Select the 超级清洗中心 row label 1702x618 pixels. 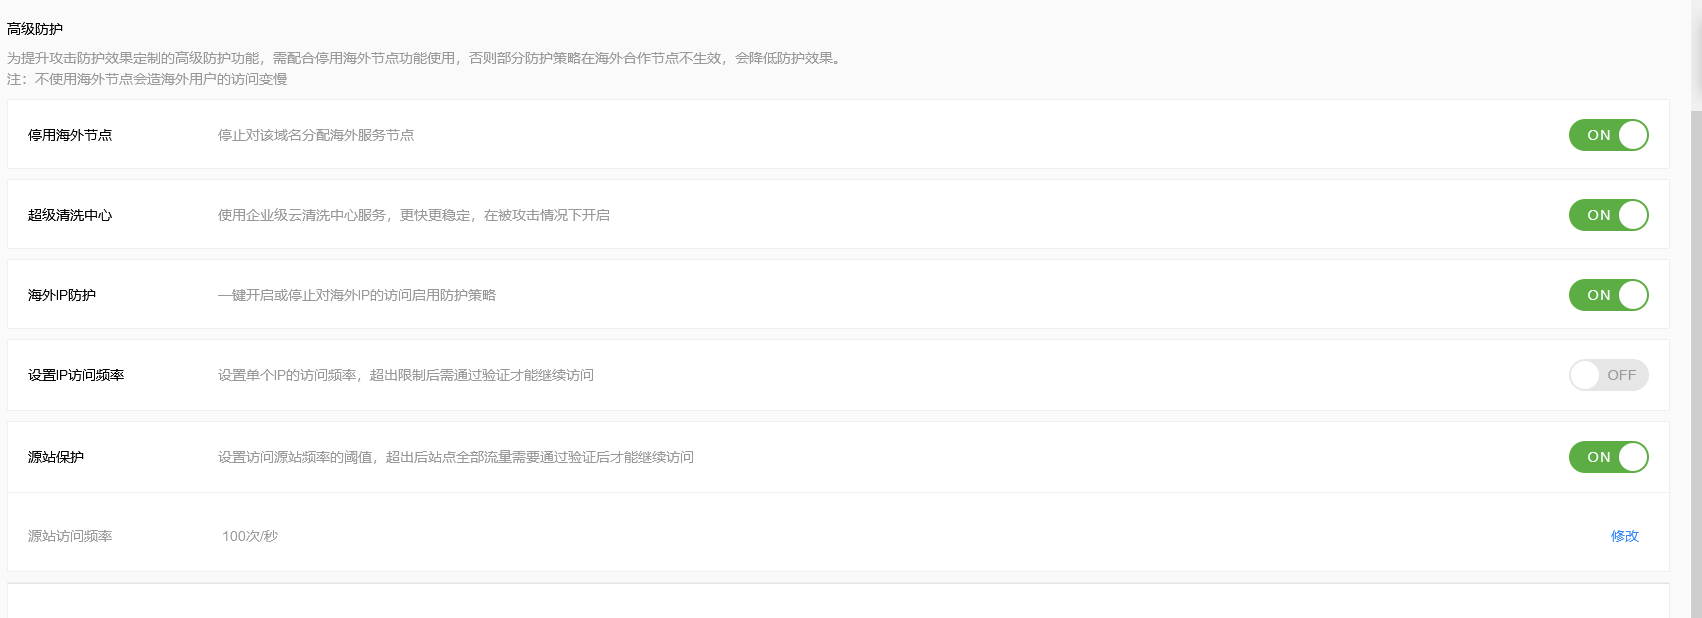pos(70,215)
